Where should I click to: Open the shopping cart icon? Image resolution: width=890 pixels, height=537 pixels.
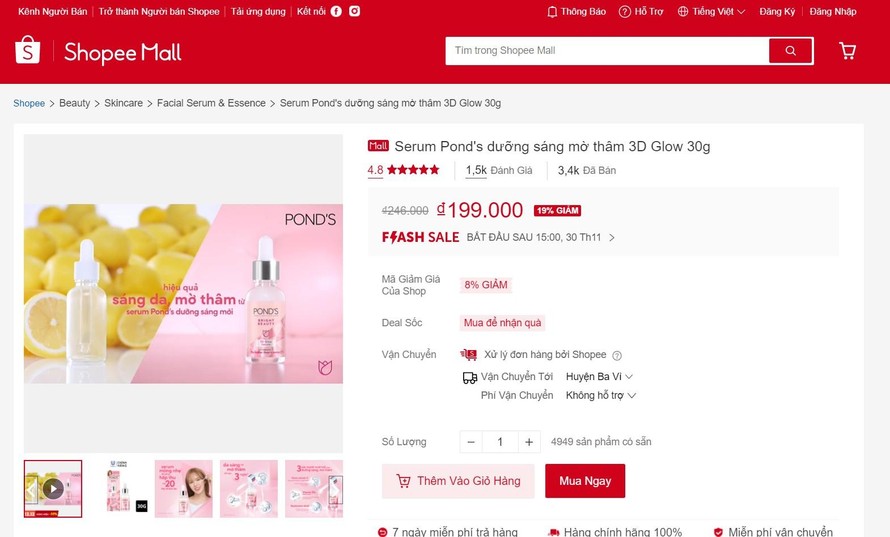click(847, 51)
